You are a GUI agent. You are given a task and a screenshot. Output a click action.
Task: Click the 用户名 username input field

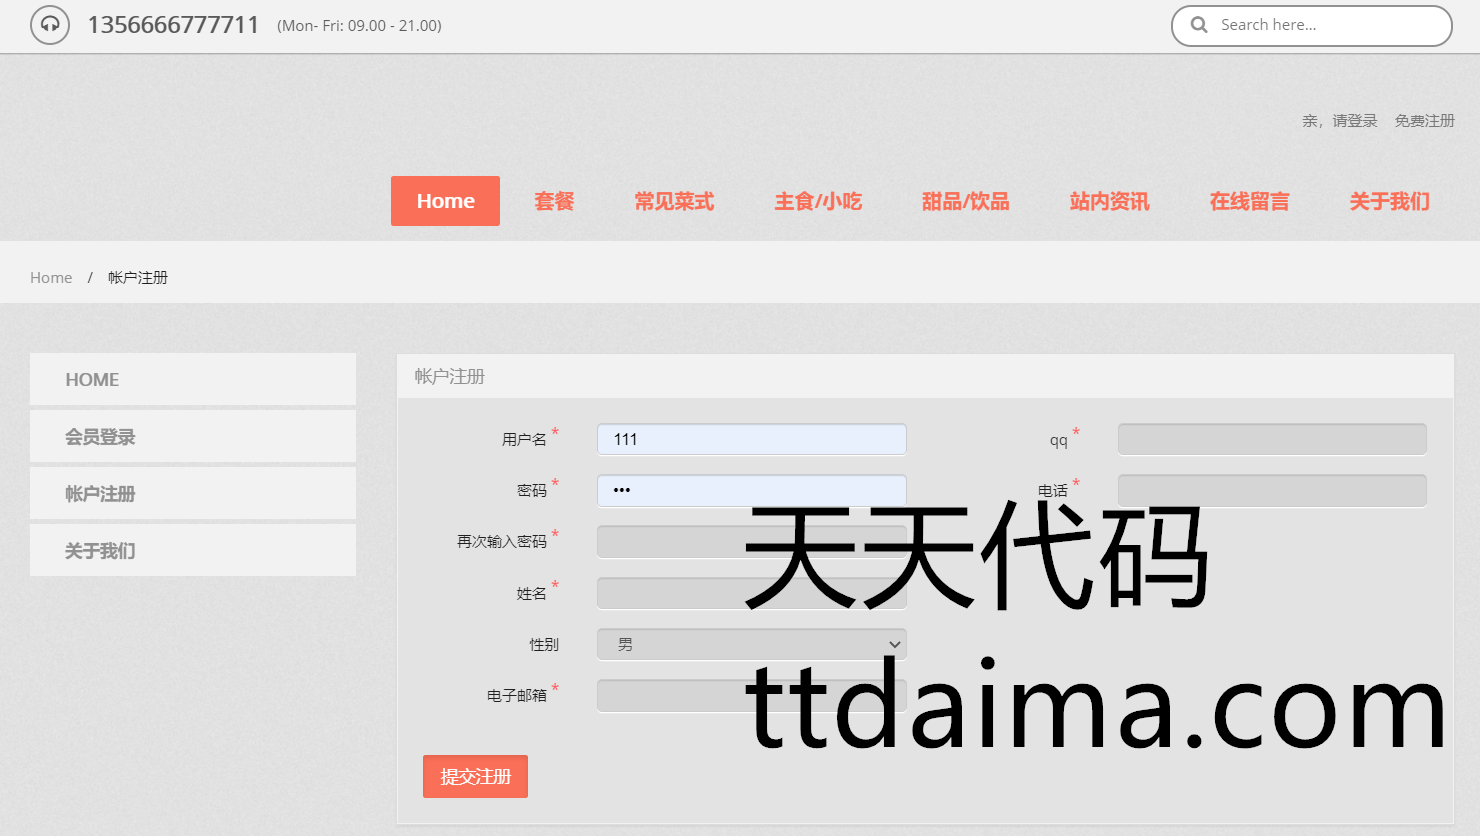[751, 440]
